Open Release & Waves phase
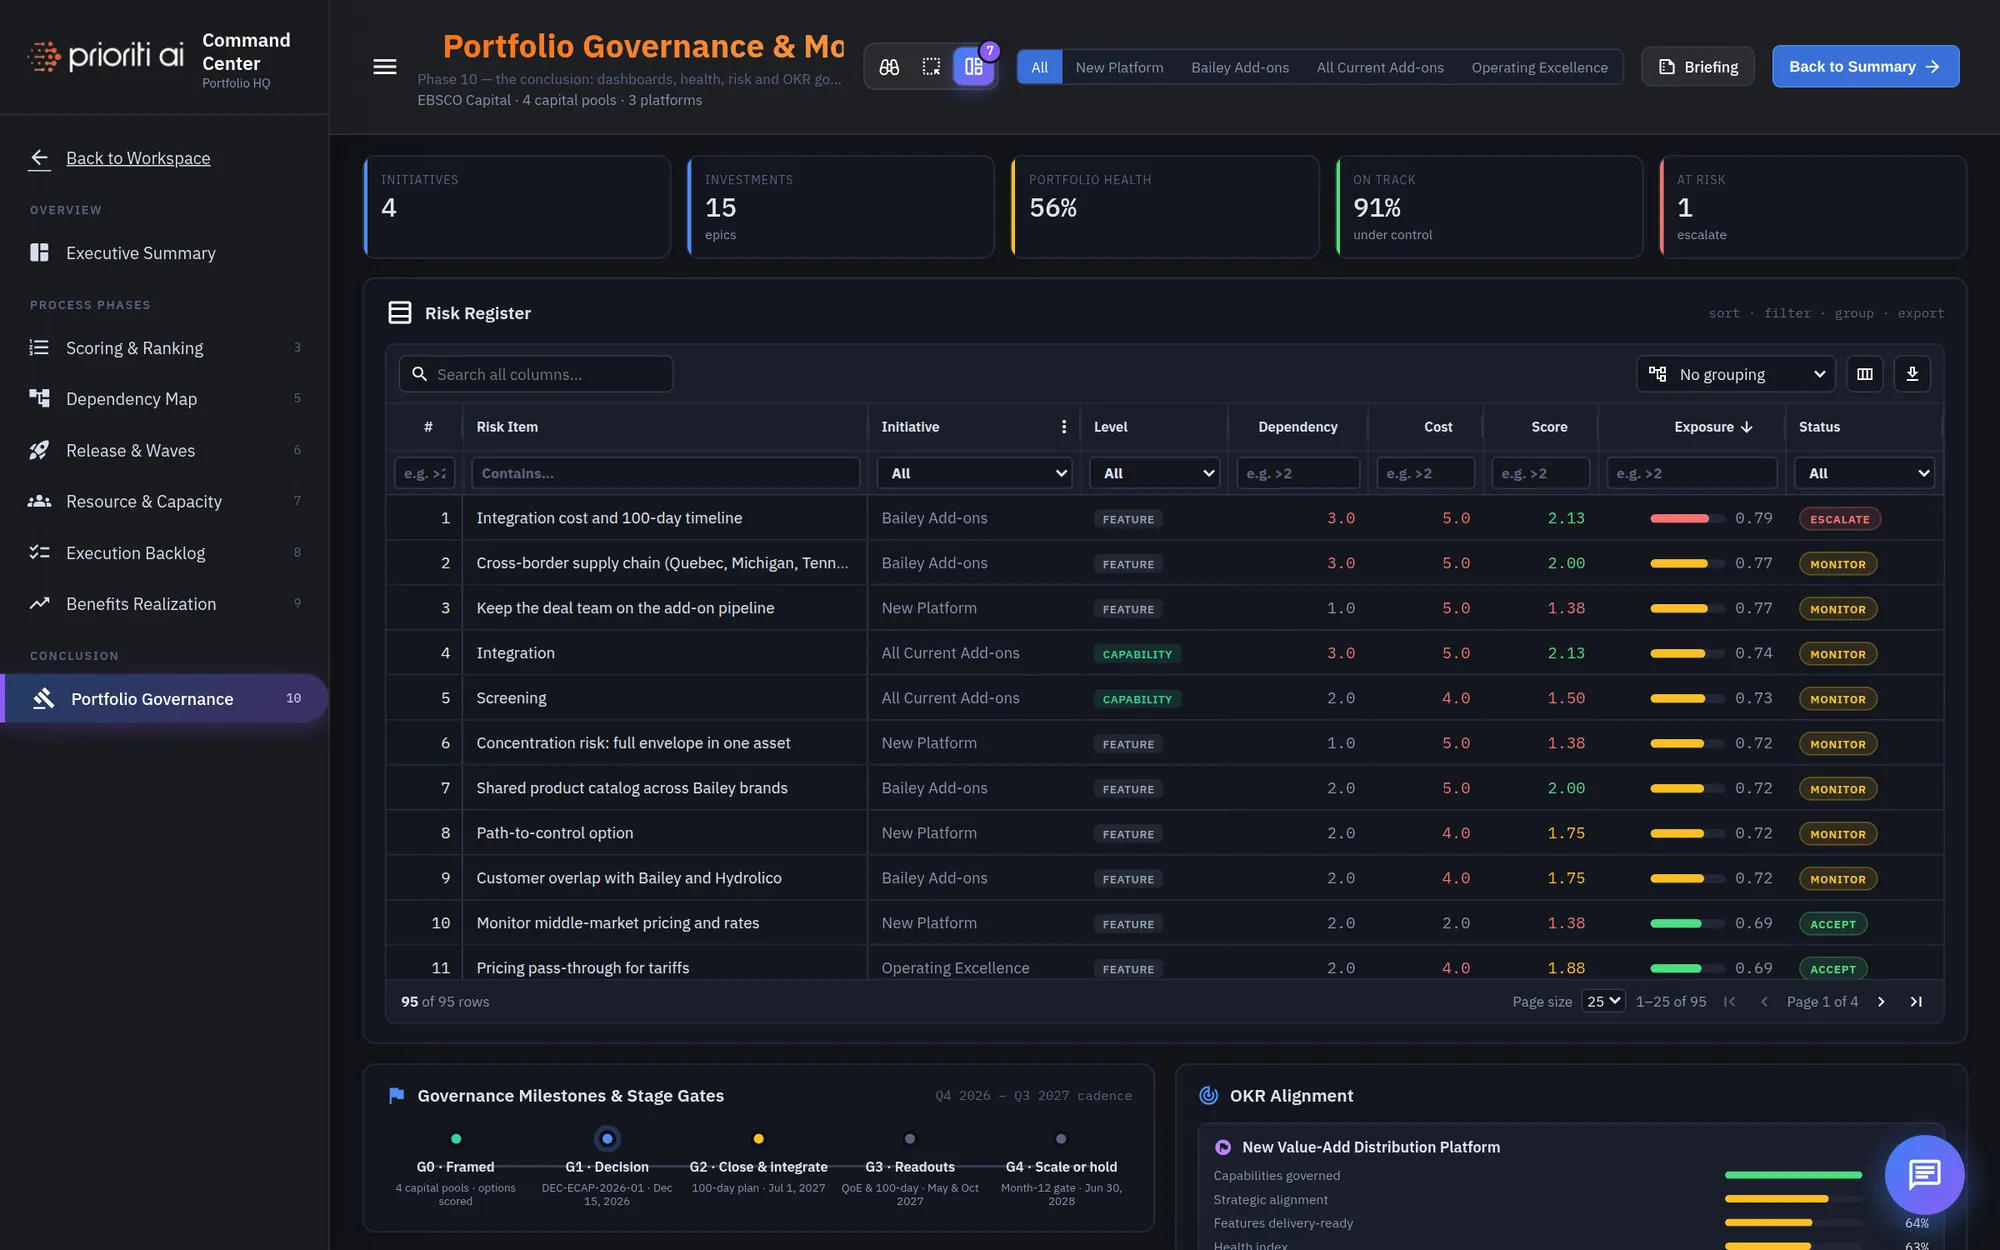The width and height of the screenshot is (2000, 1250). [164, 450]
